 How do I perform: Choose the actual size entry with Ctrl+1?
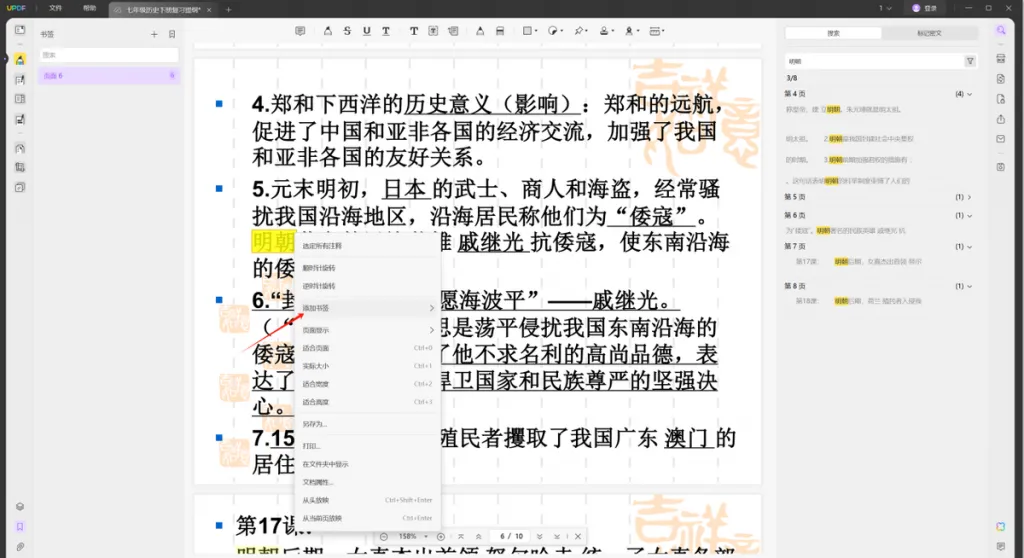coord(368,366)
